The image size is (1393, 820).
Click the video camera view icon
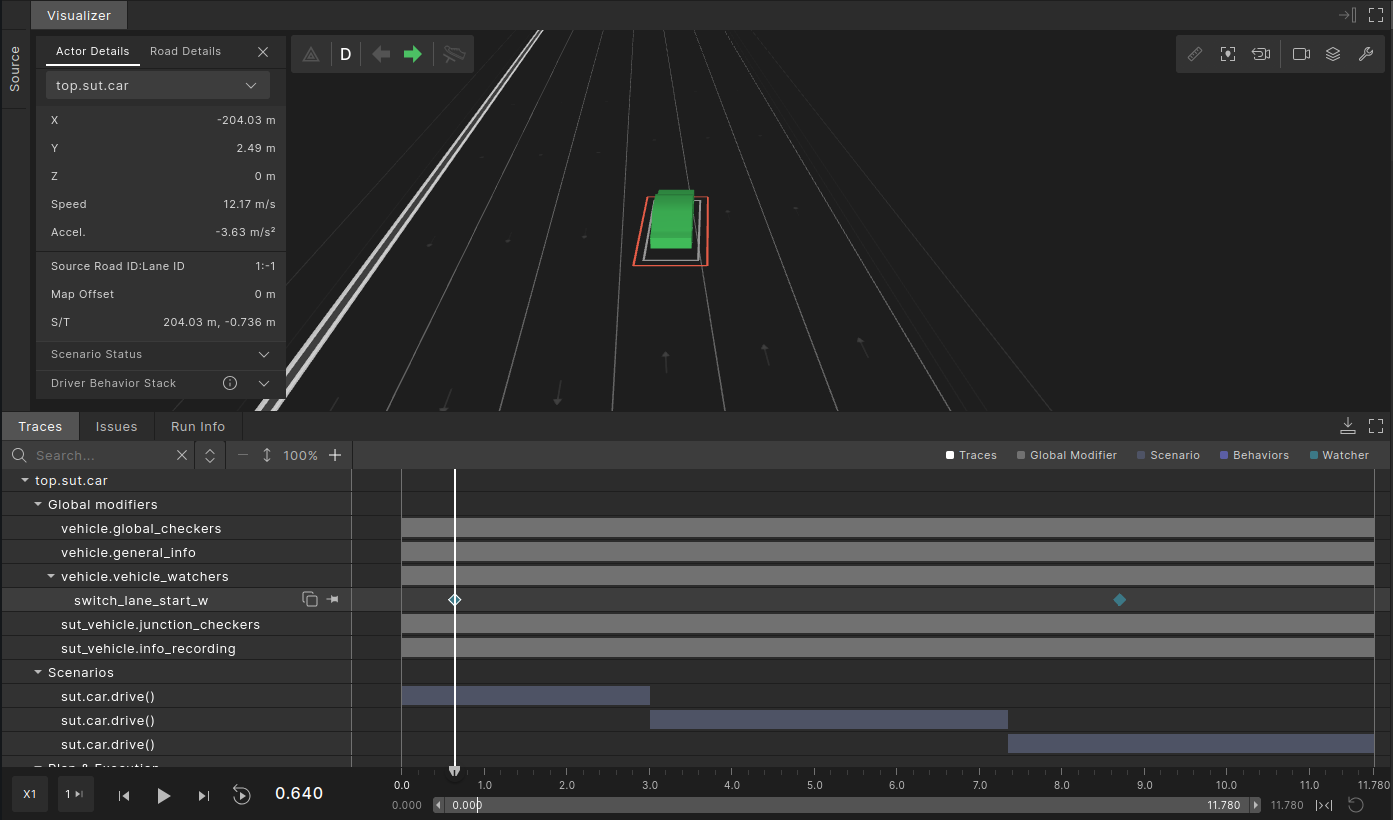(1301, 54)
